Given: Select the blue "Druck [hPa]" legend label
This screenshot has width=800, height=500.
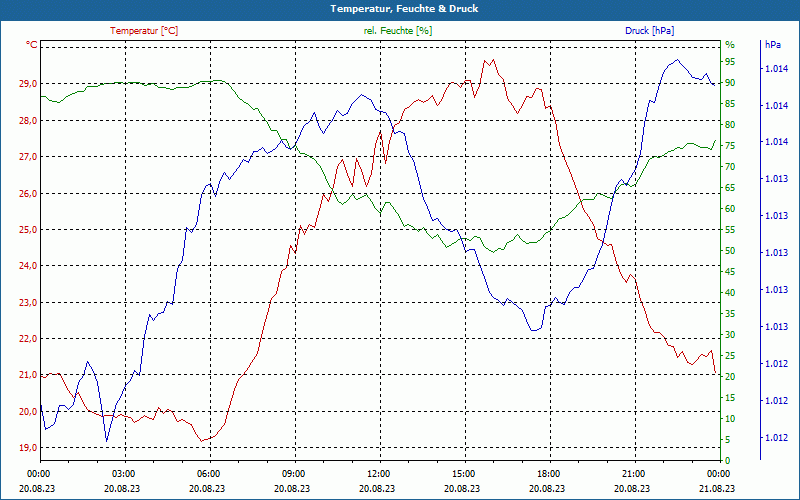Looking at the screenshot, I should [649, 31].
